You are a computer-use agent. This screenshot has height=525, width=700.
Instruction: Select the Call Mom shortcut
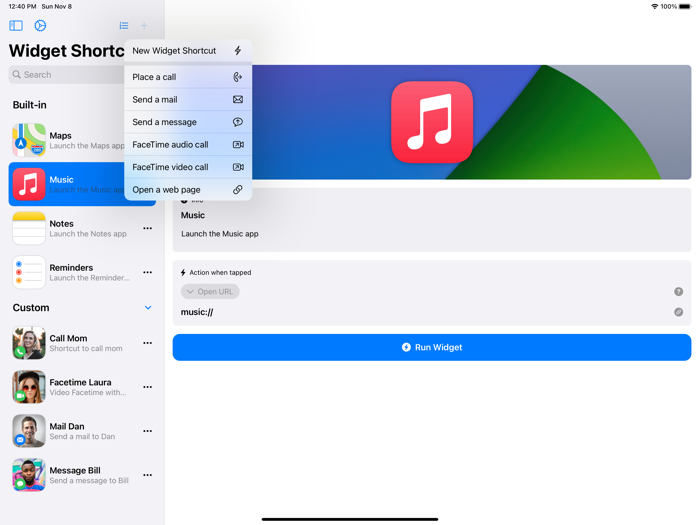[x=82, y=343]
